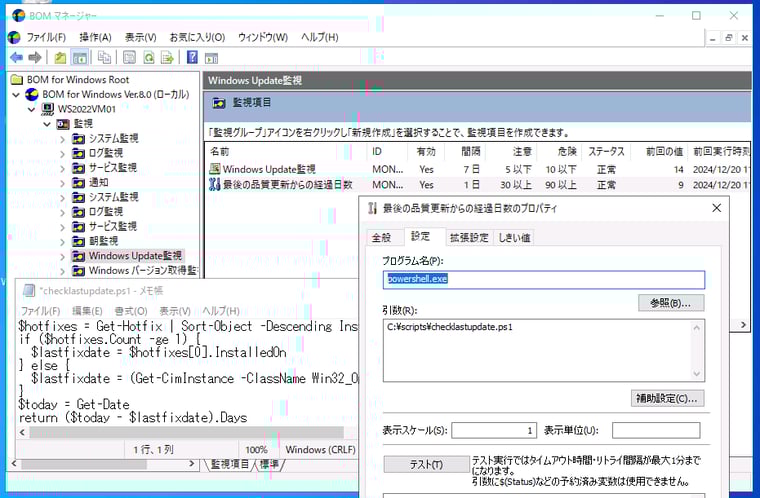Collapse the 監視 tree node
Image resolution: width=760 pixels, height=498 pixels.
[x=47, y=124]
